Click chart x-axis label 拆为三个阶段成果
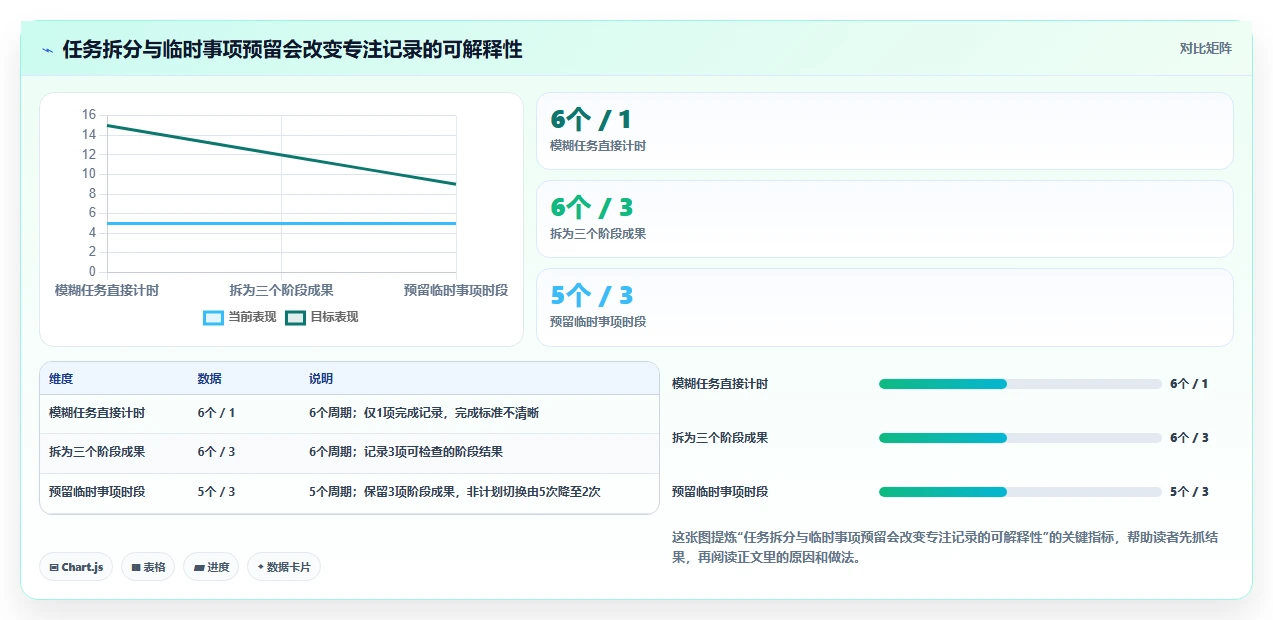 coord(281,290)
